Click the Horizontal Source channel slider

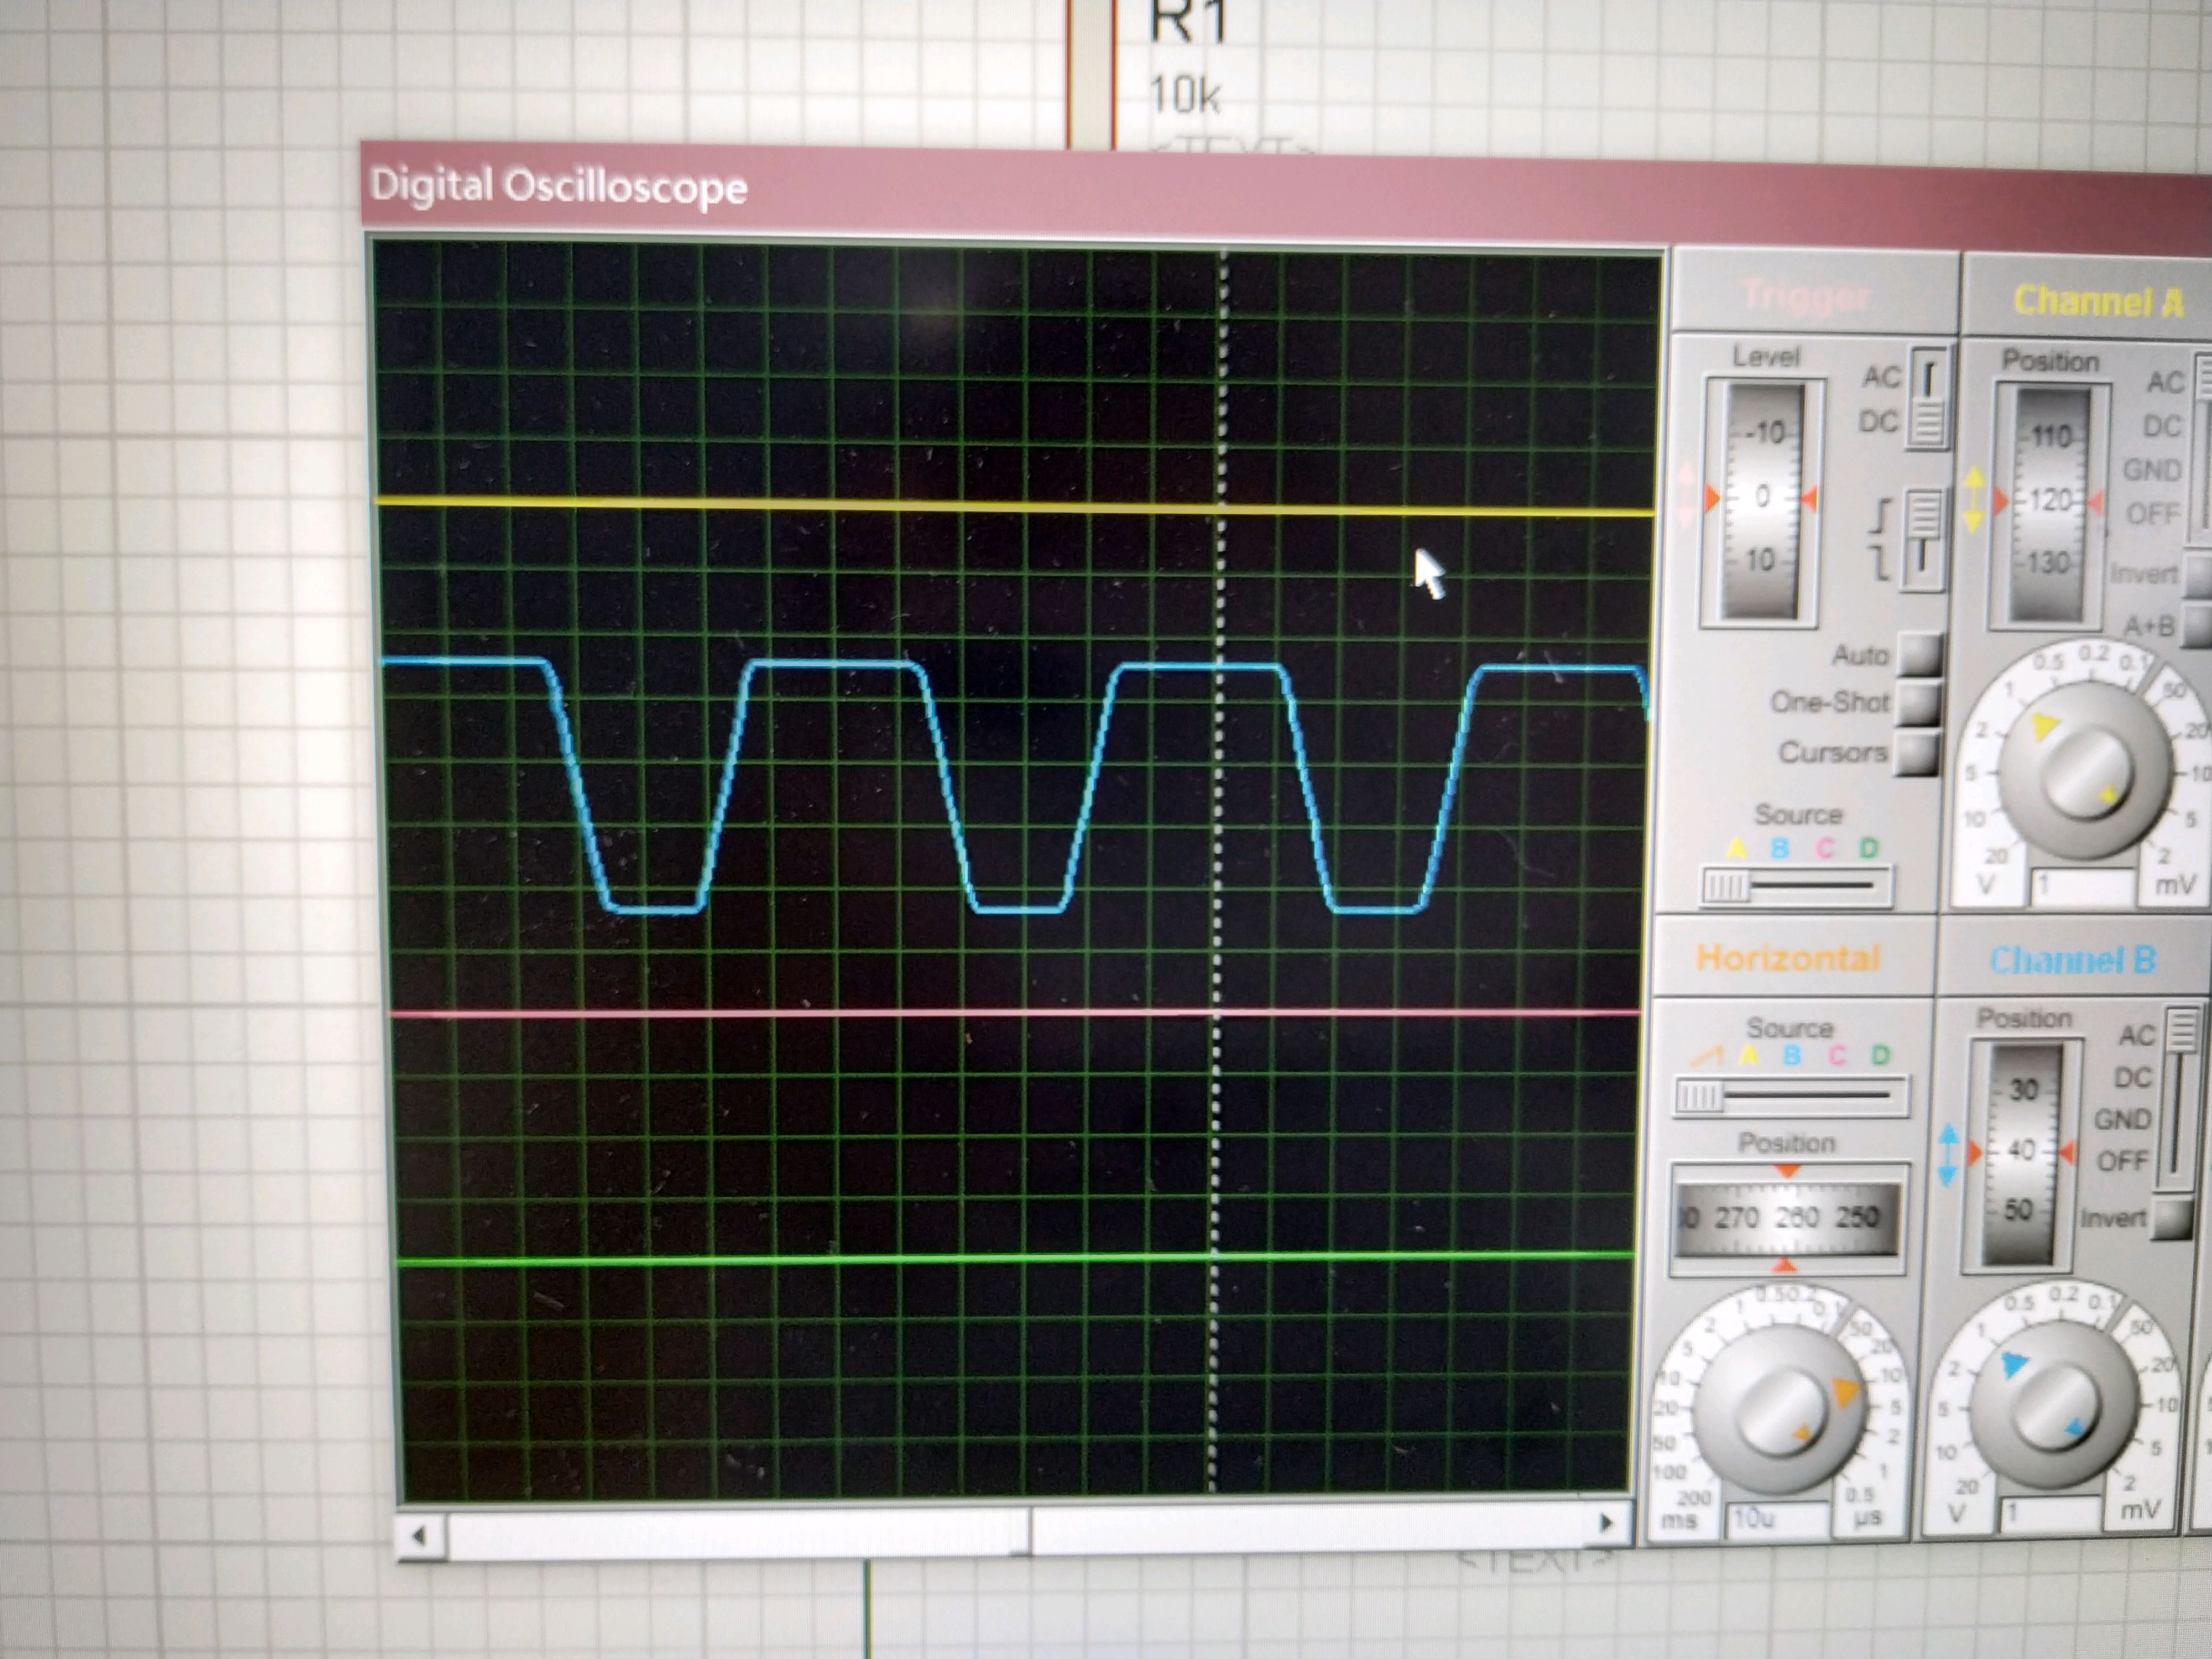1791,1098
